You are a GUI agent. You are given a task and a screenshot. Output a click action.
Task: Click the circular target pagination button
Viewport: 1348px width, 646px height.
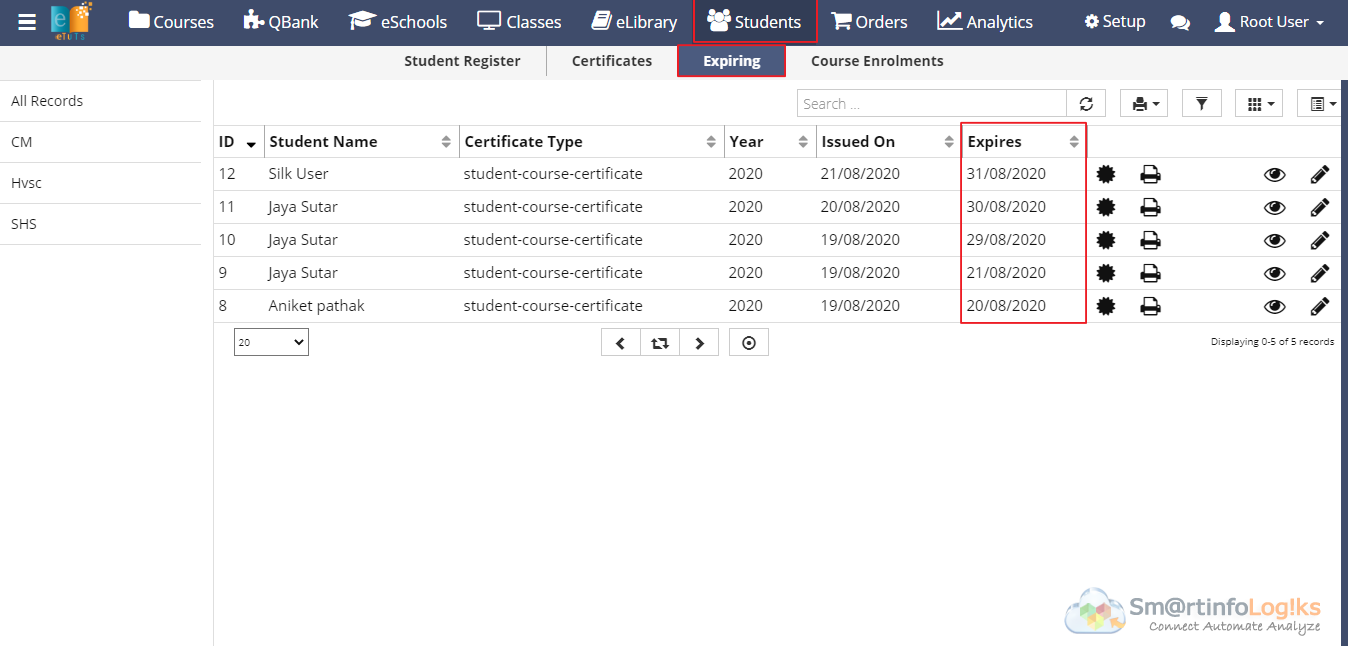(749, 343)
